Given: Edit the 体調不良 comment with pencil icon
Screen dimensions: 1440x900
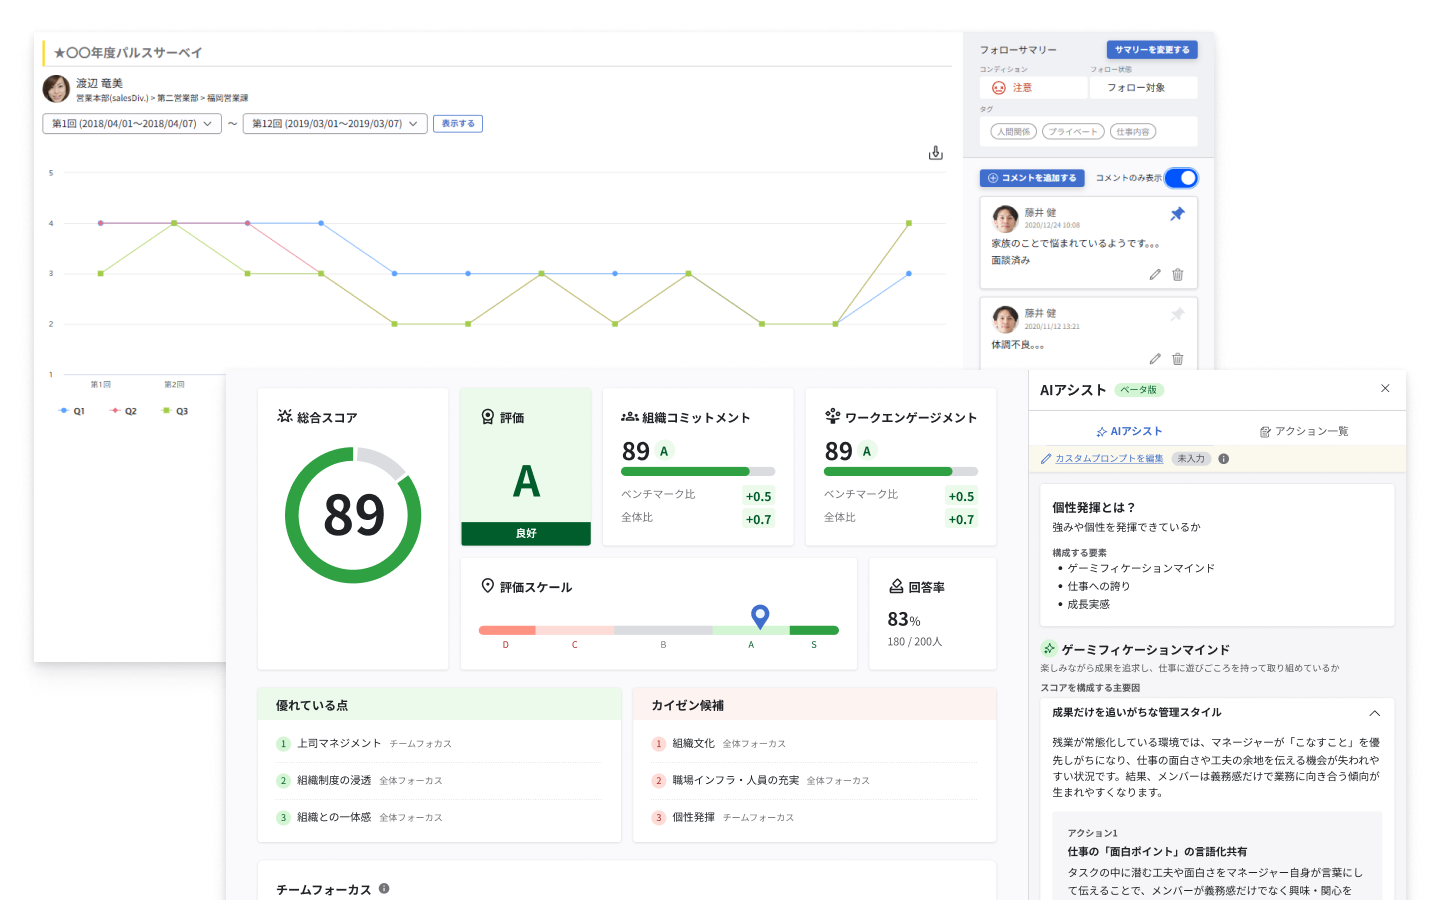Looking at the screenshot, I should click(x=1155, y=358).
